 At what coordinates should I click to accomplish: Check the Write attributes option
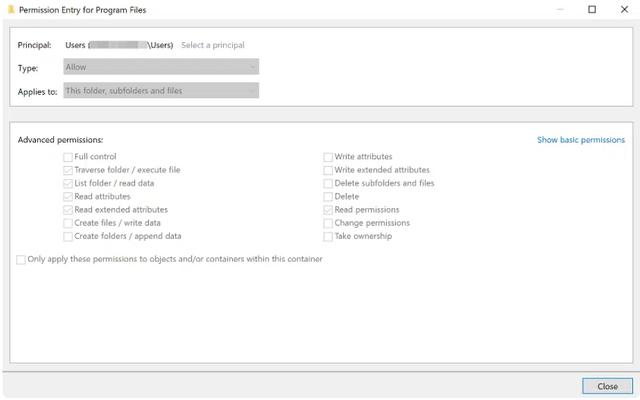[x=328, y=157]
